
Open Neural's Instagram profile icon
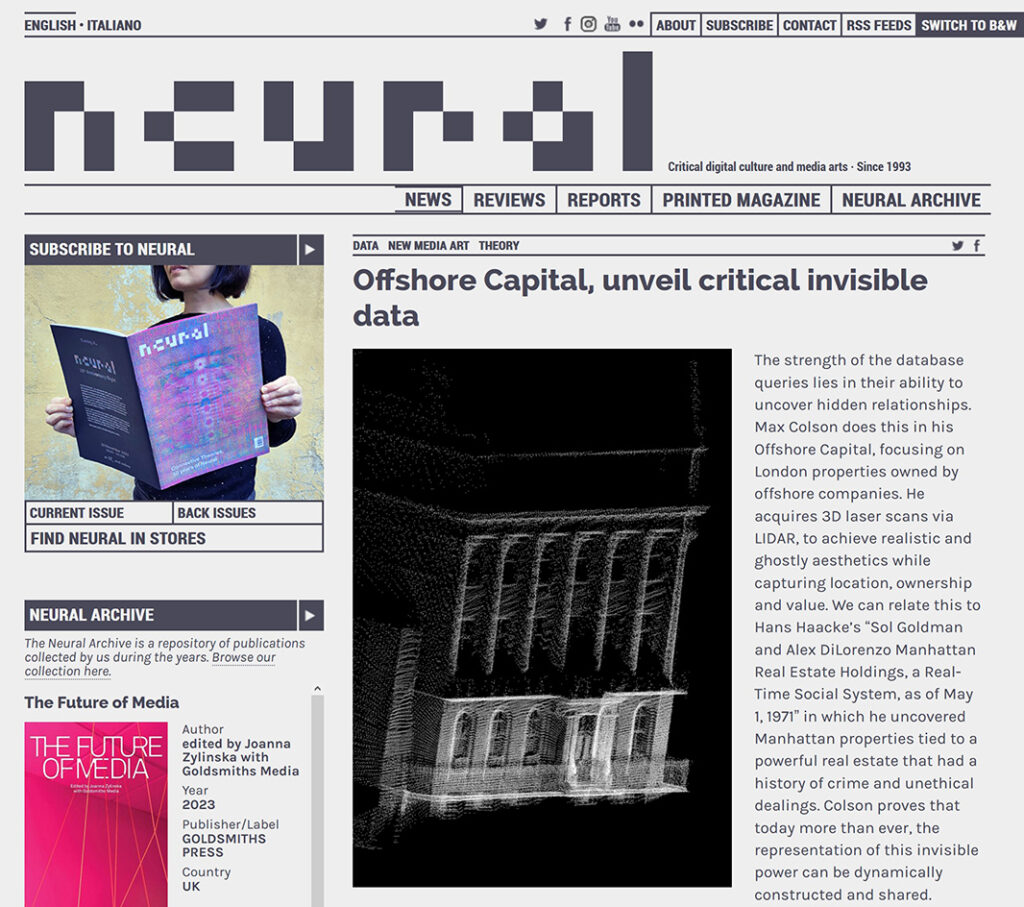pyautogui.click(x=589, y=25)
